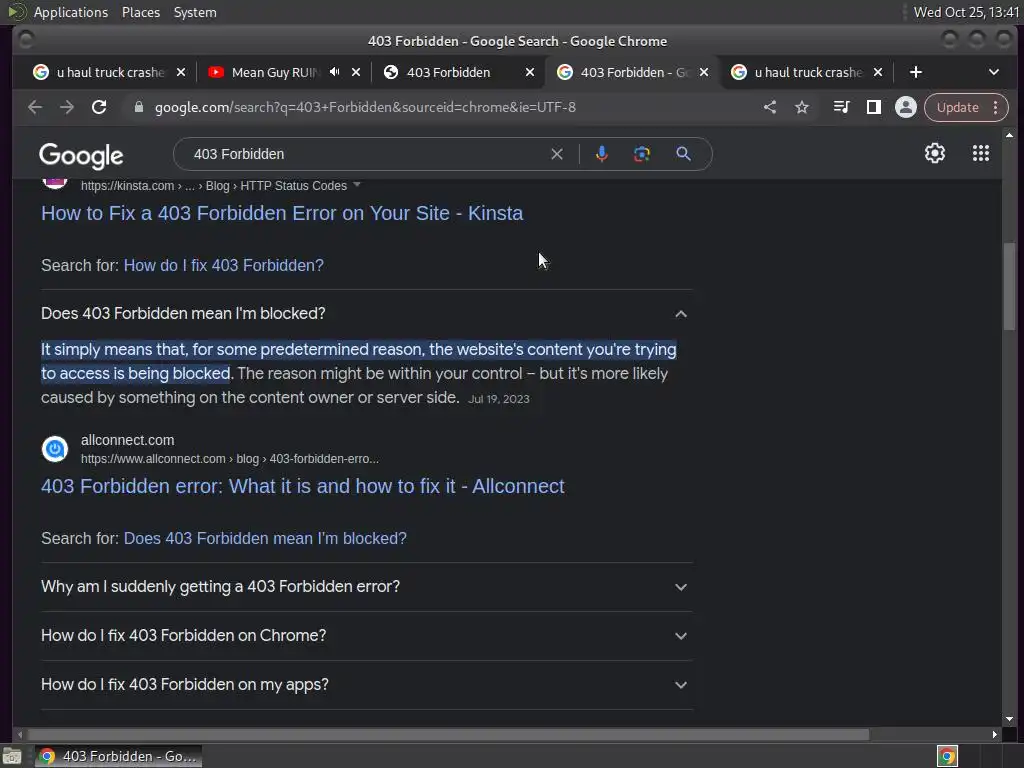
Task: Bookmark this tab with the star
Action: (802, 107)
